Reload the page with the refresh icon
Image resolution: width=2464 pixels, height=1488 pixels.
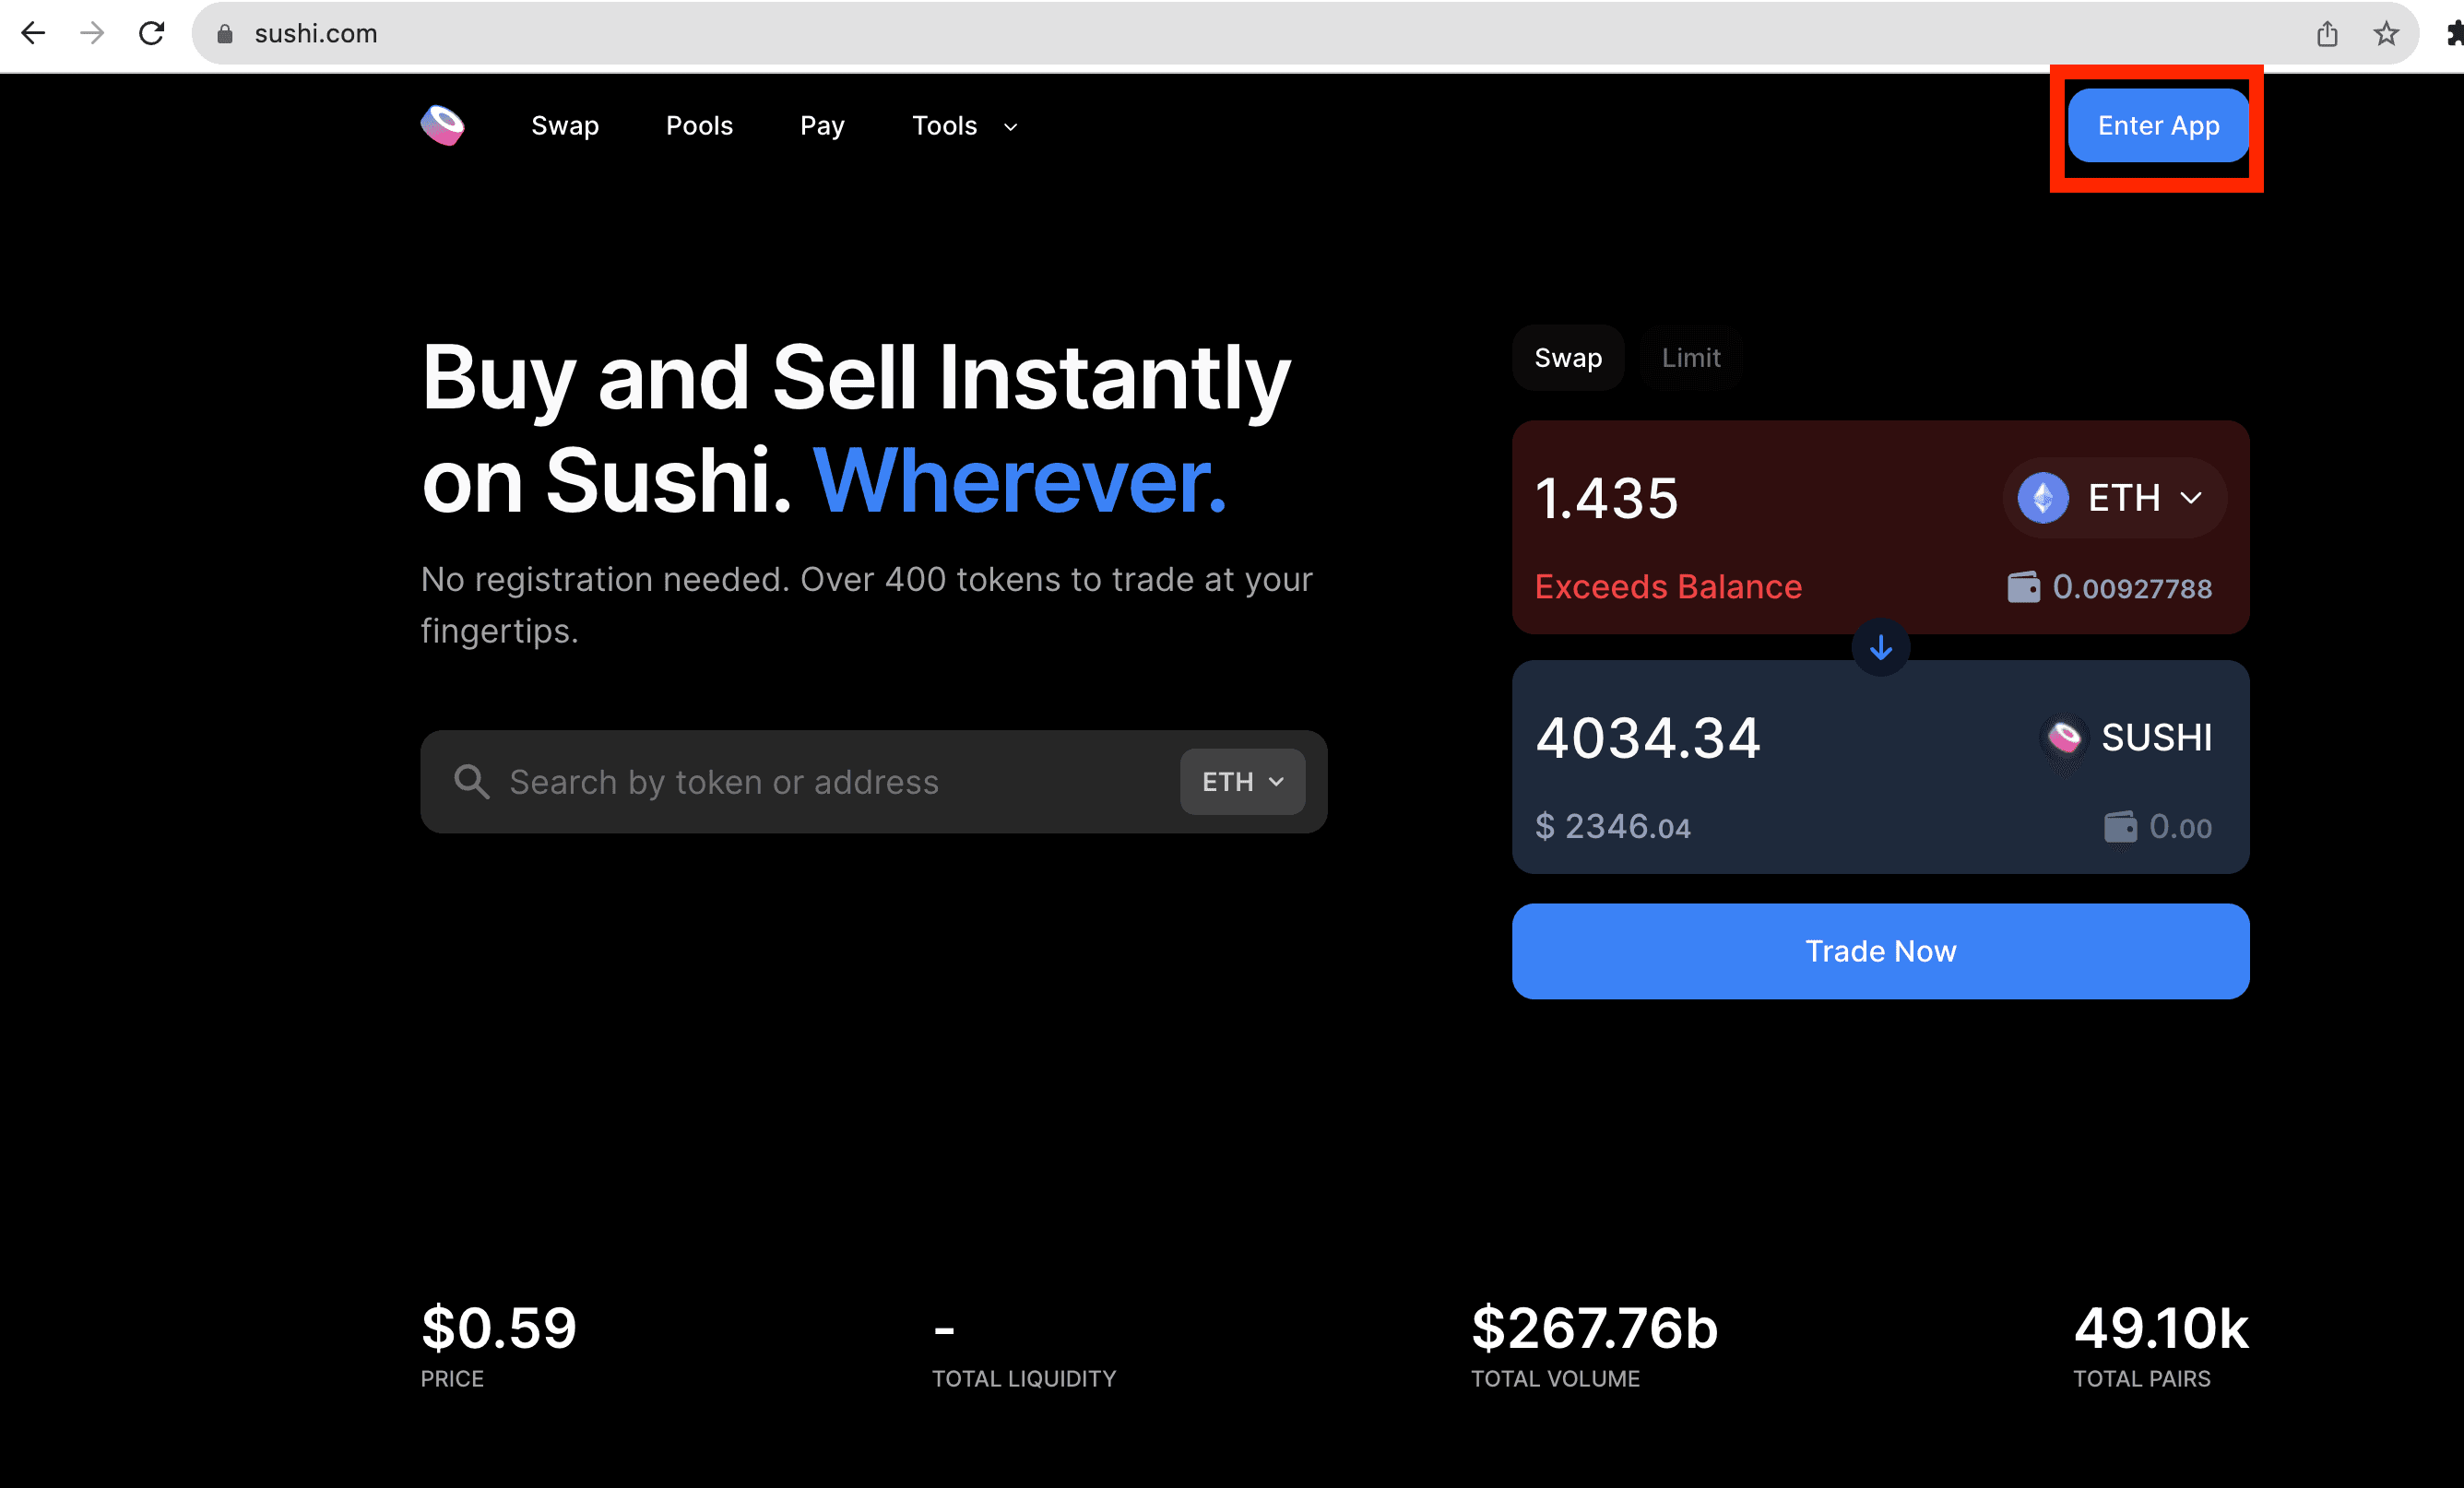[151, 33]
